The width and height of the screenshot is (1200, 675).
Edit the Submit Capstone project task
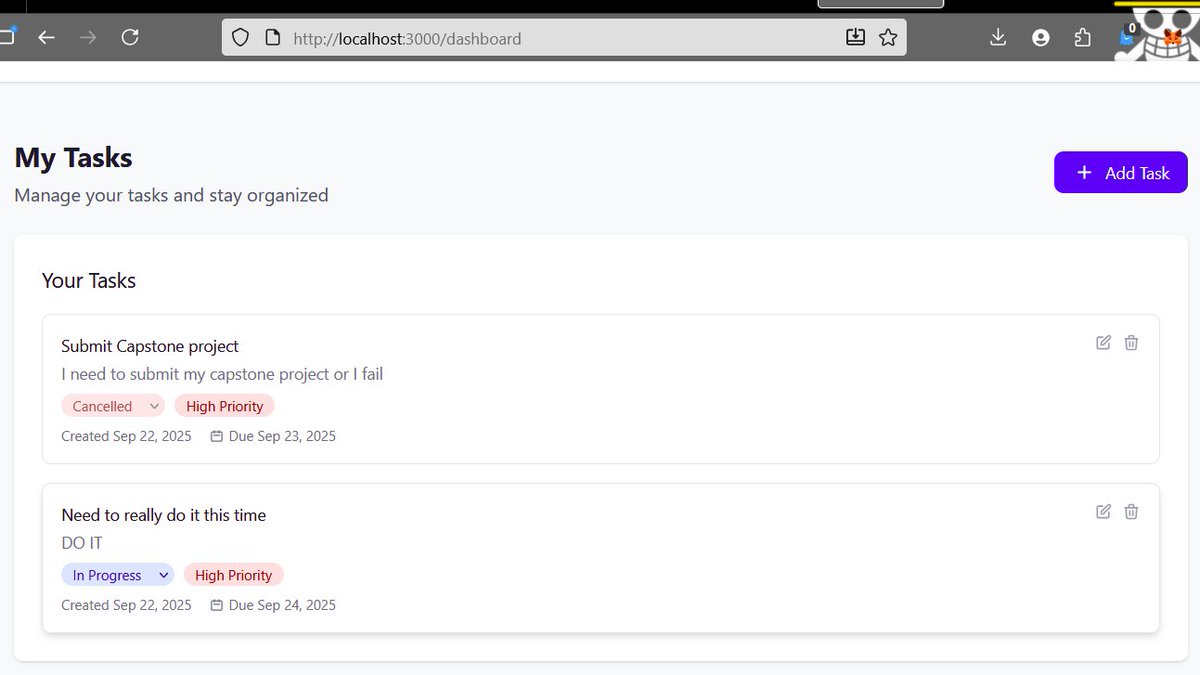point(1102,342)
